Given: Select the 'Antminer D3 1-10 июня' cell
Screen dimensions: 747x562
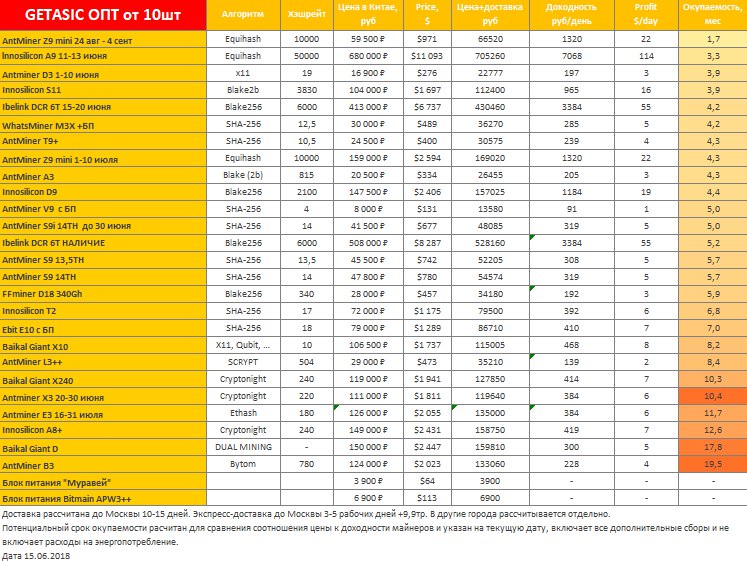Looking at the screenshot, I should 103,73.
